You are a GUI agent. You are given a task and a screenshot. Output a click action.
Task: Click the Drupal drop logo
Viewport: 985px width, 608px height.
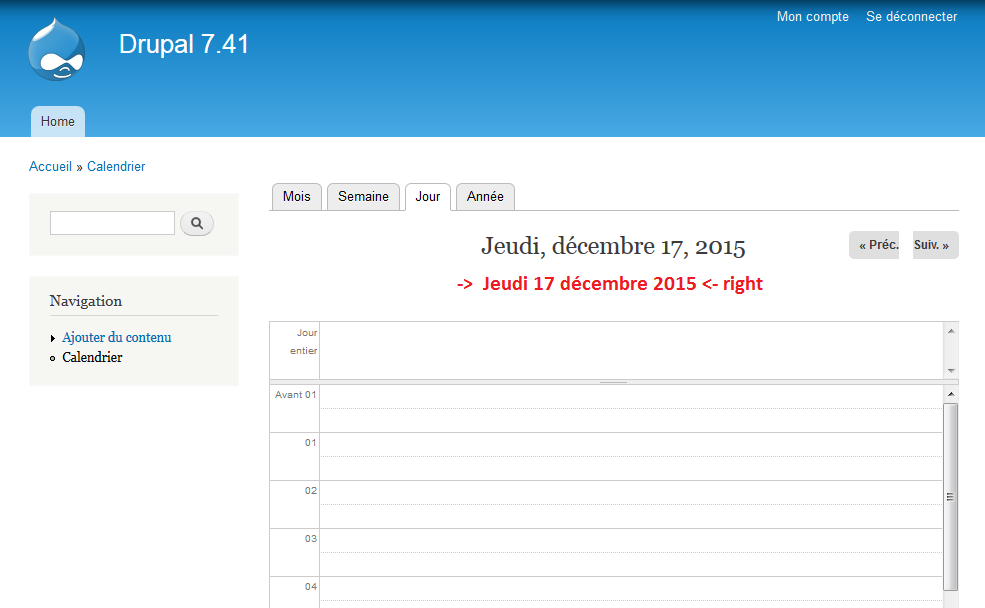click(57, 50)
